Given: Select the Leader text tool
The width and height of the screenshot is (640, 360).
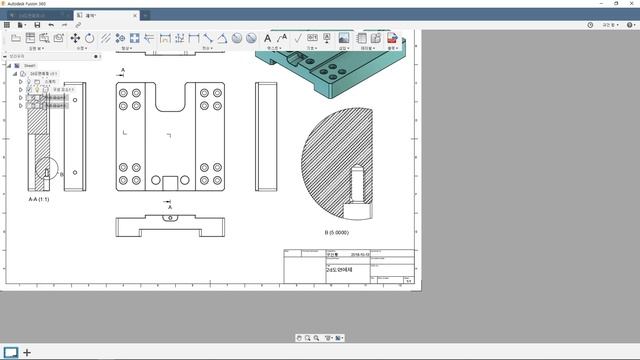Looking at the screenshot, I should 282,38.
